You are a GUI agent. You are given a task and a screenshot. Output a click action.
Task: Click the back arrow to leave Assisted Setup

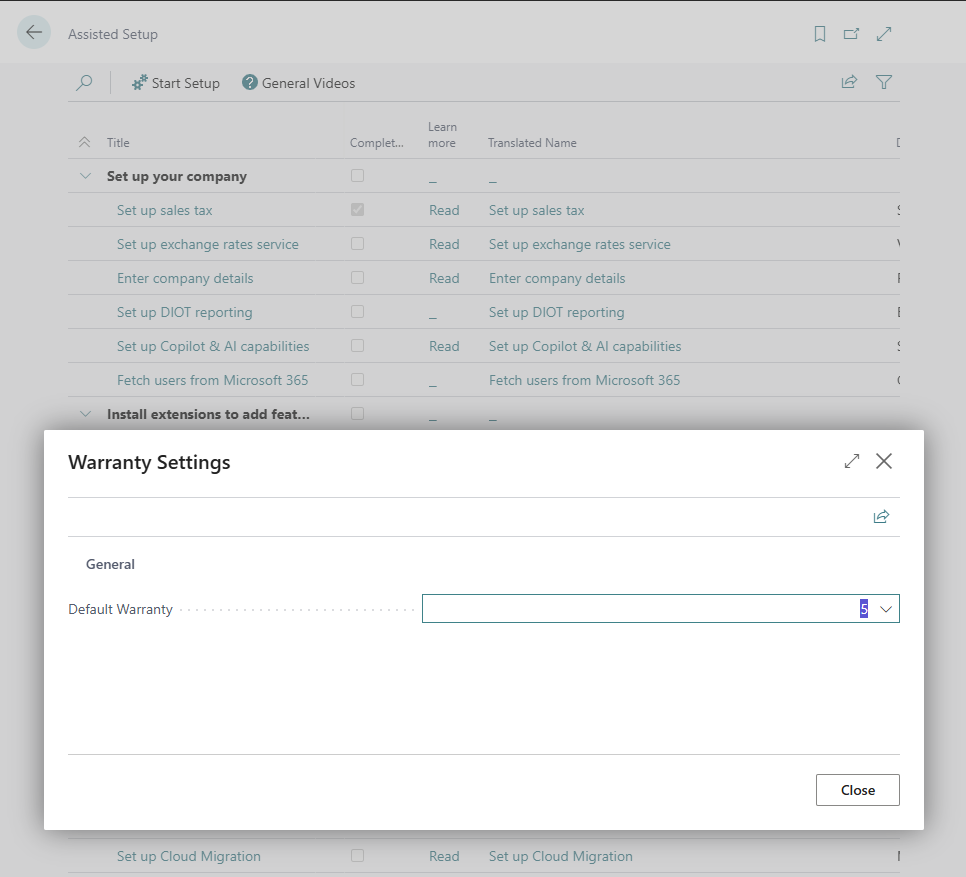click(34, 31)
